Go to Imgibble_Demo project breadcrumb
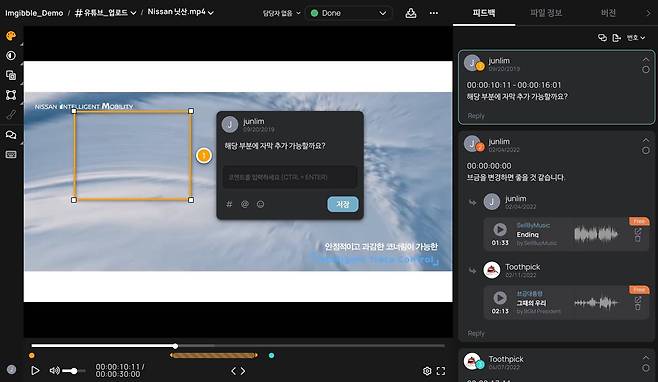658x382 pixels. click(34, 13)
